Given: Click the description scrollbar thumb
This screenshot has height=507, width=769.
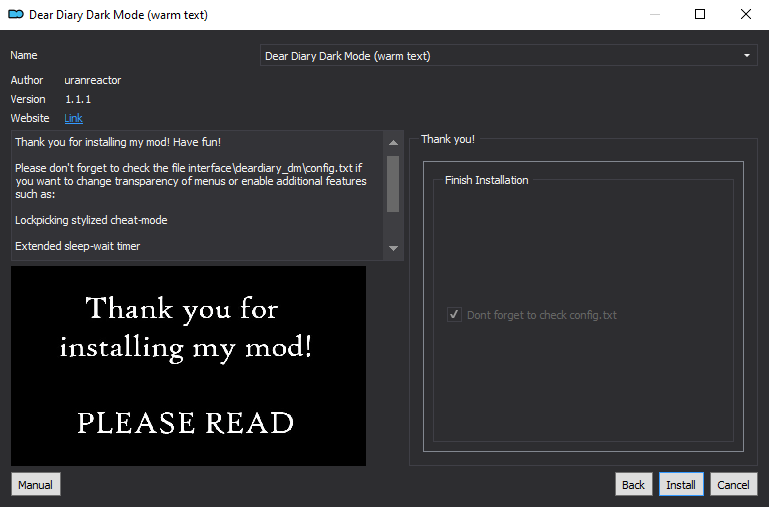Looking at the screenshot, I should (x=393, y=184).
